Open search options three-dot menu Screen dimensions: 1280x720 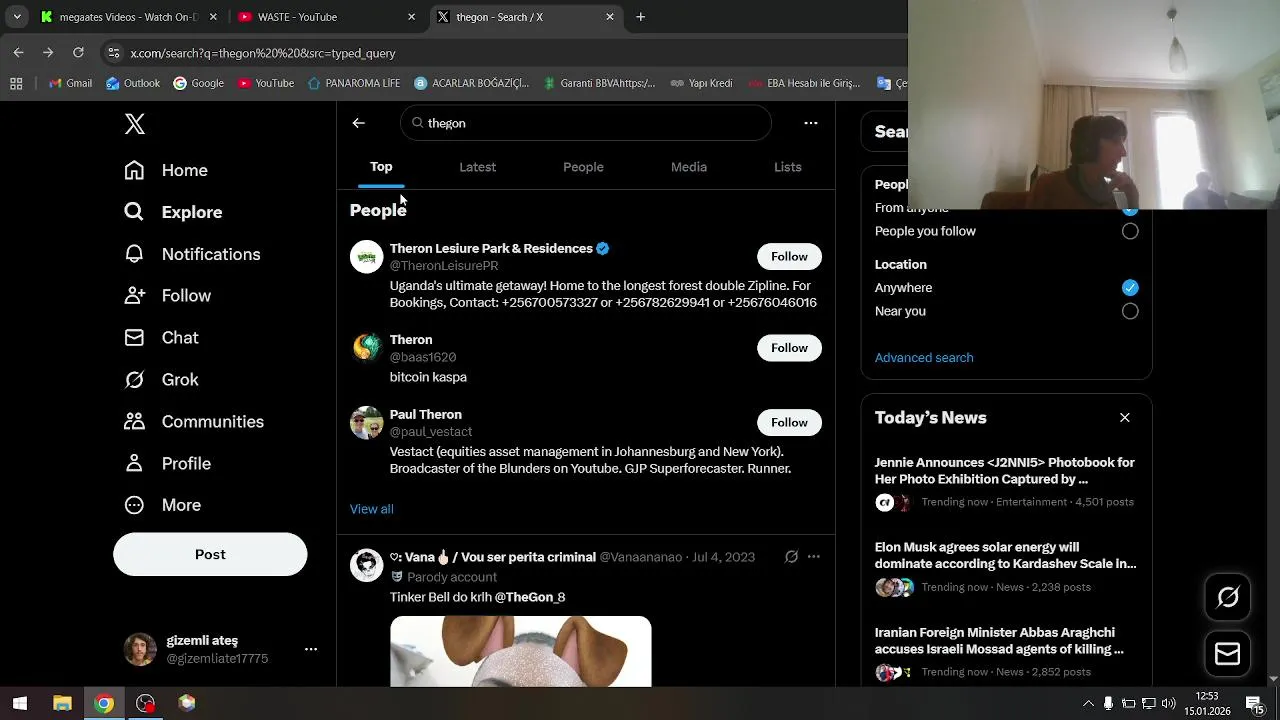[x=811, y=123]
